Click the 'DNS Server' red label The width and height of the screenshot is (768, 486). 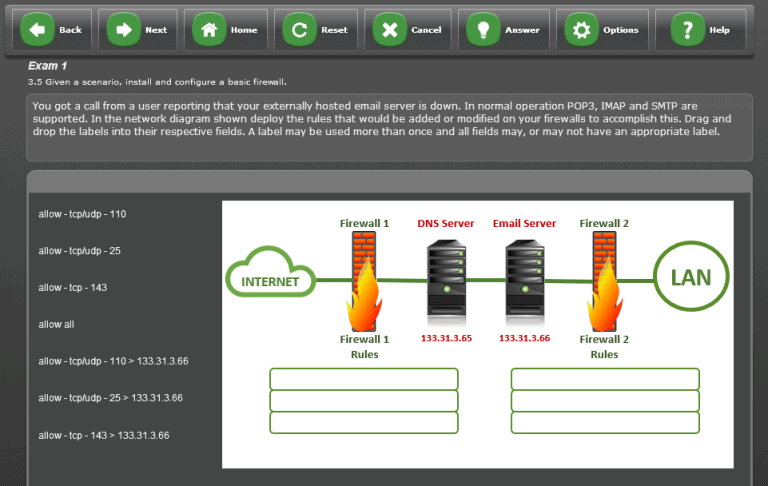pyautogui.click(x=446, y=223)
